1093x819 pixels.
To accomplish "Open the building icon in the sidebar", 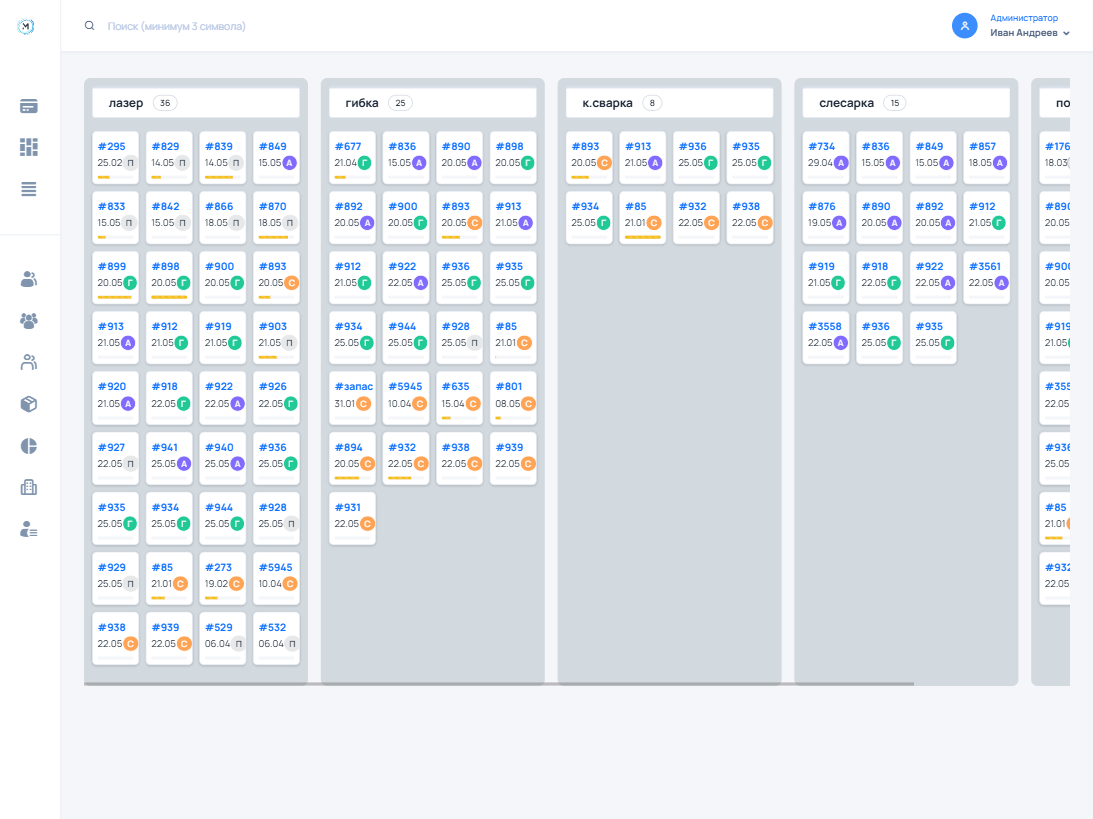I will point(29,487).
